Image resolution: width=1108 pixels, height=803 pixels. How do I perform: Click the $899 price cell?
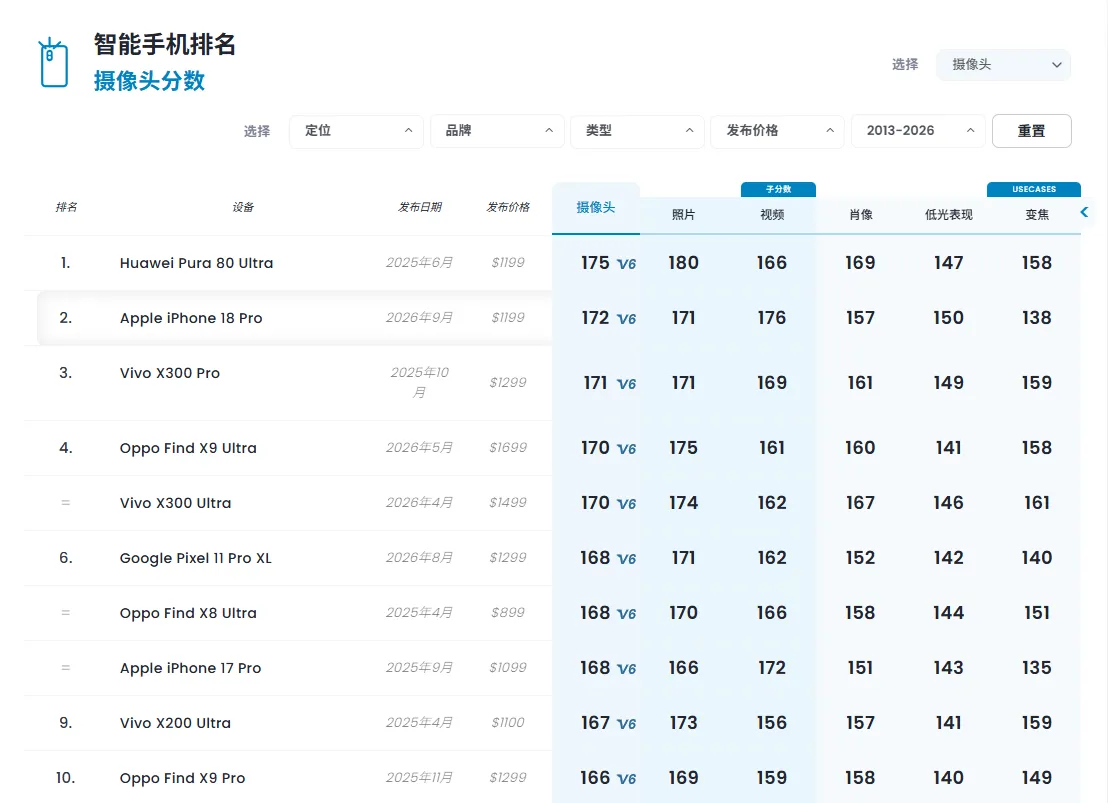click(x=508, y=612)
